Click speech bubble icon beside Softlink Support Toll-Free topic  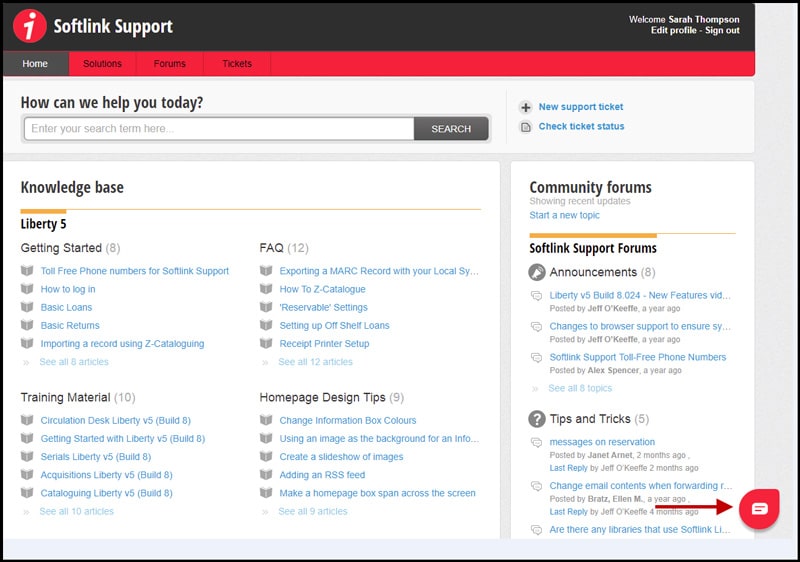coord(536,357)
